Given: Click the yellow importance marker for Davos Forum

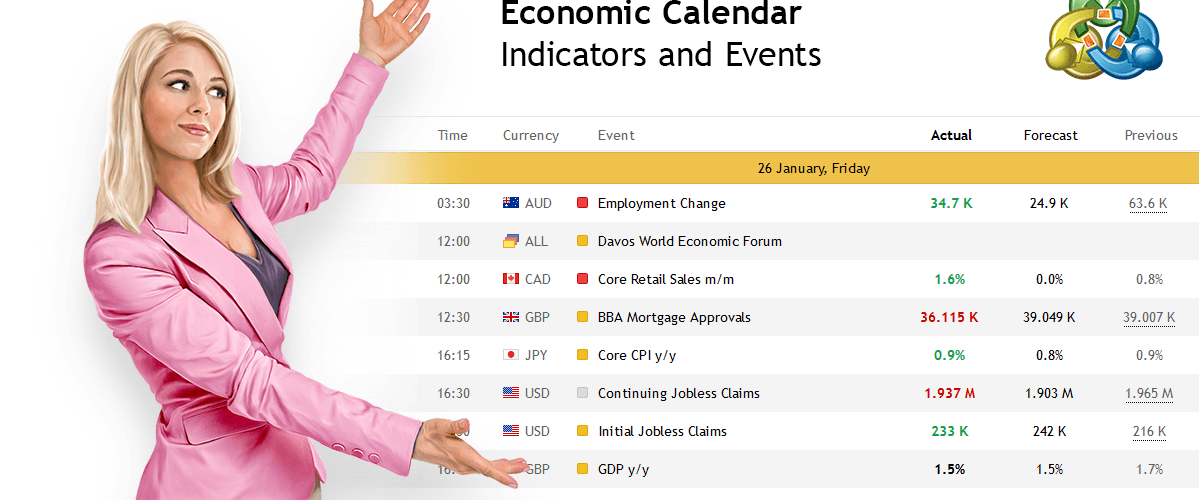Looking at the screenshot, I should tap(583, 241).
